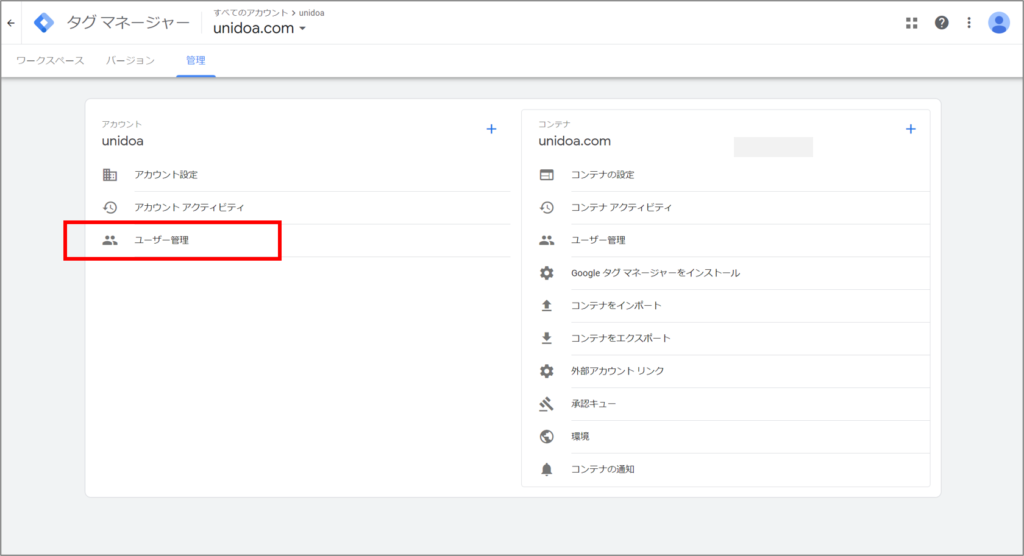Open the three-dot more options menu

[x=969, y=23]
